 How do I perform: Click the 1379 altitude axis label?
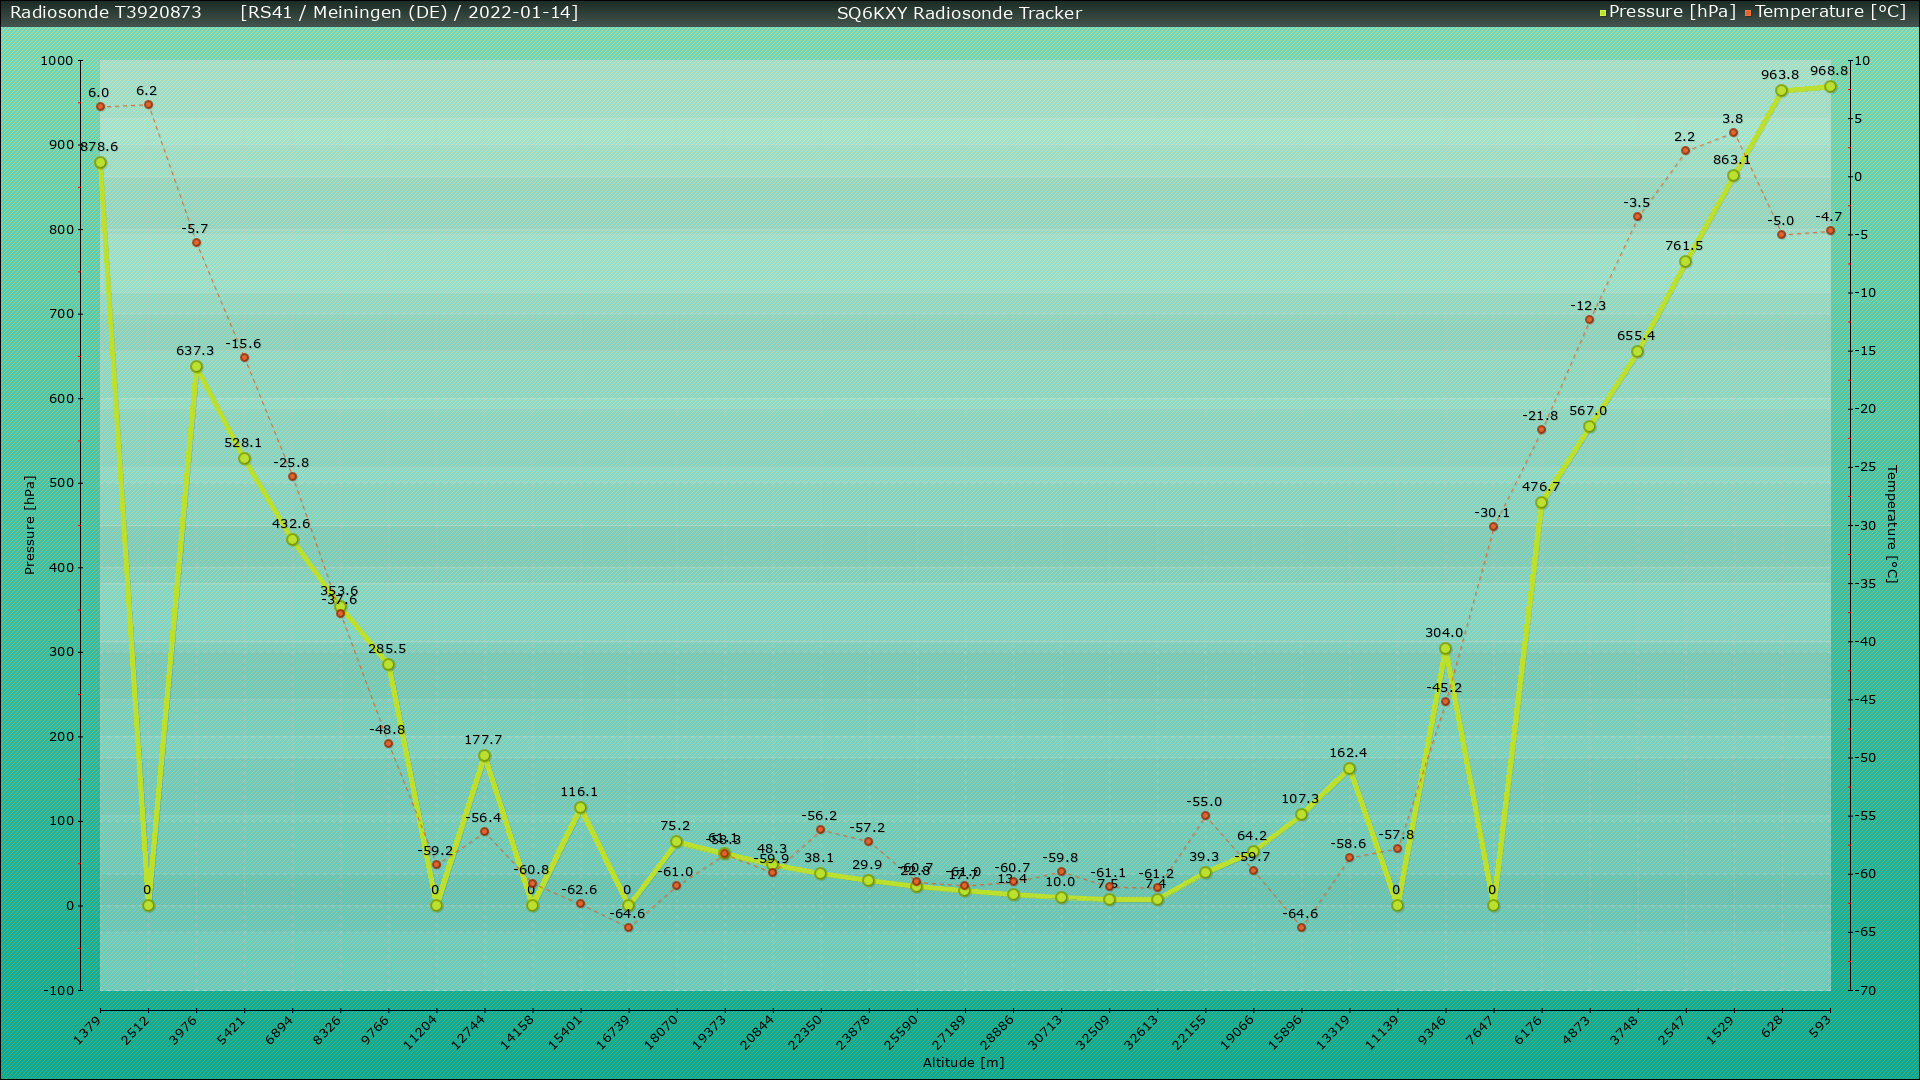(x=88, y=1029)
